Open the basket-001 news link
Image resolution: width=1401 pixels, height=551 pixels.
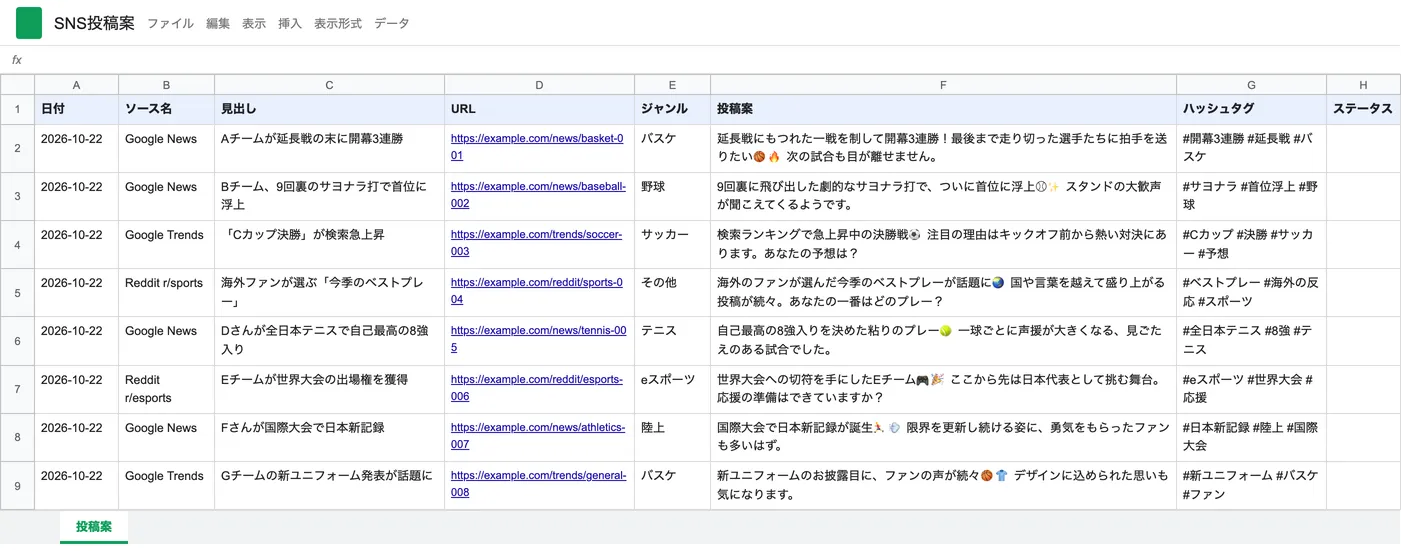coord(537,148)
